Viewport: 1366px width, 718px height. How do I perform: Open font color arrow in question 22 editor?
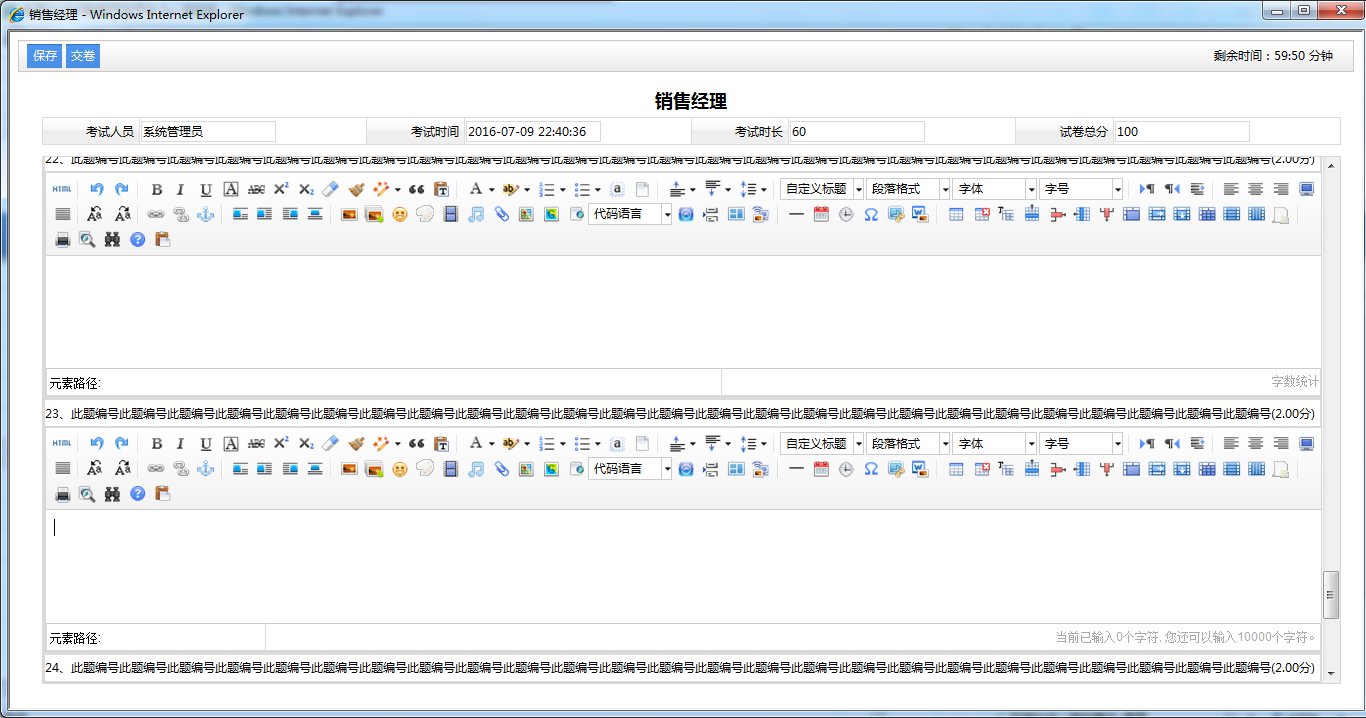click(492, 189)
